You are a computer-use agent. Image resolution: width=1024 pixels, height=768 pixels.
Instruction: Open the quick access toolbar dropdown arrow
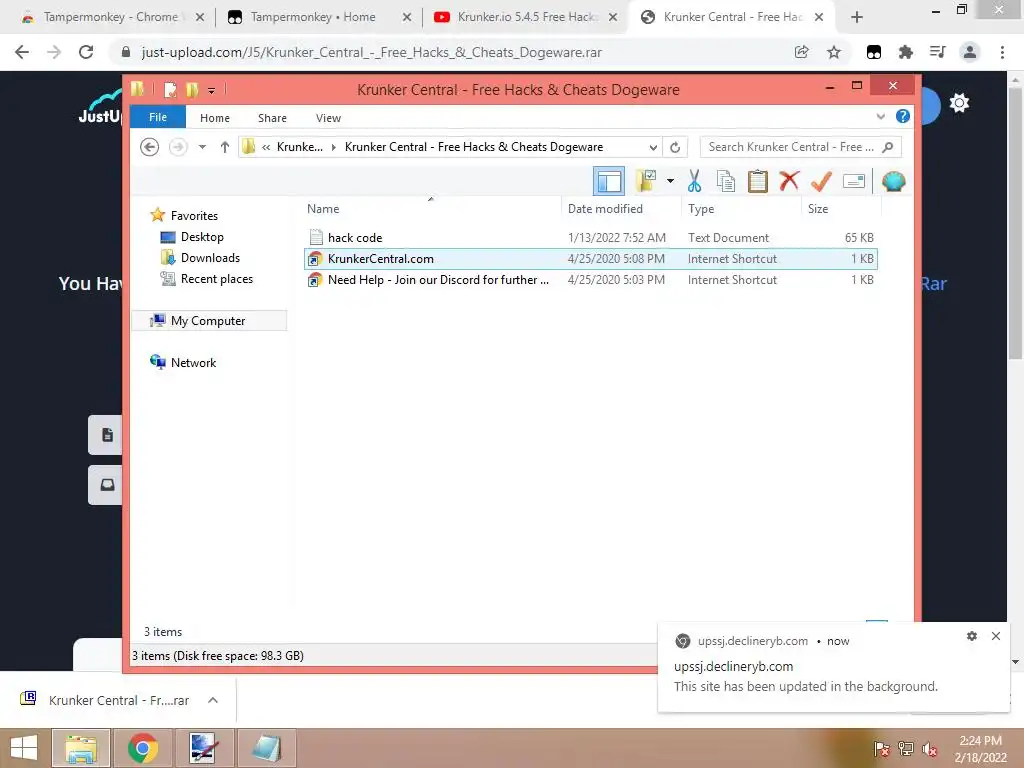click(212, 90)
